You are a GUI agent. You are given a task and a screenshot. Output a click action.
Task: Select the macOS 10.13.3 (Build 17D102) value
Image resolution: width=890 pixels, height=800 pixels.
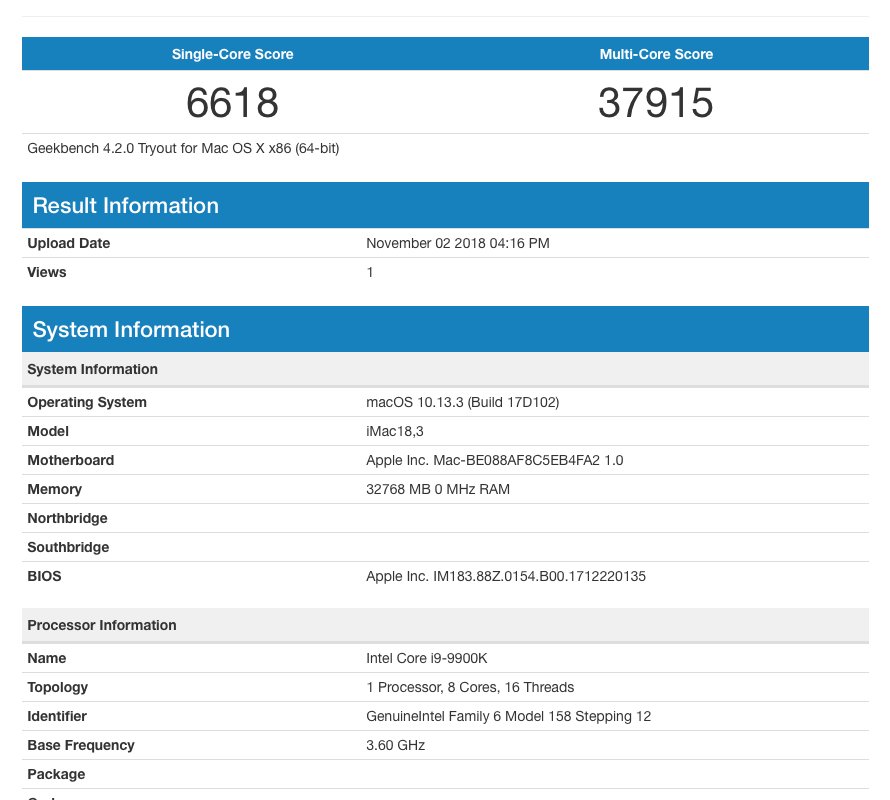tap(463, 402)
